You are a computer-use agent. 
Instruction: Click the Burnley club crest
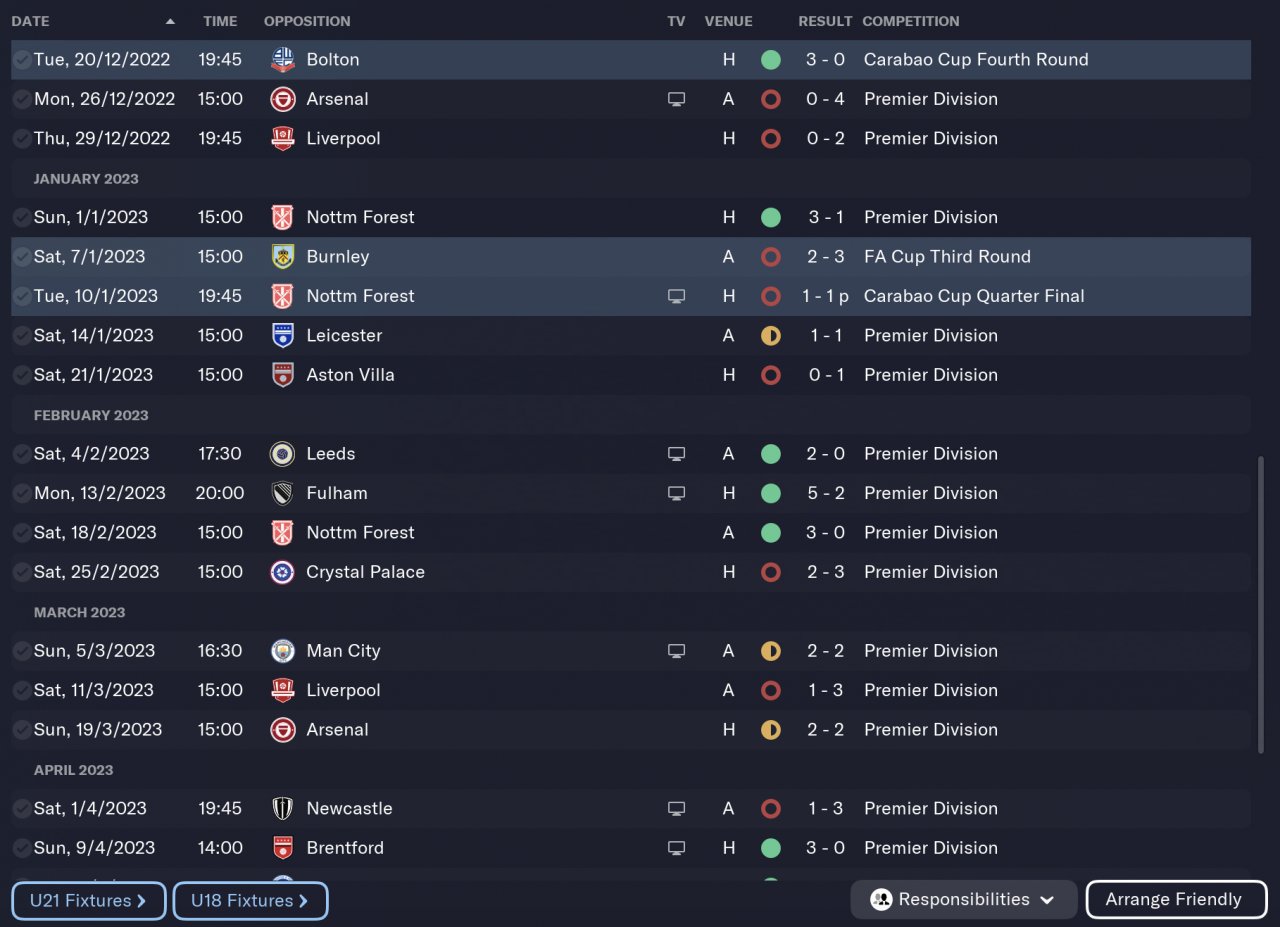[283, 257]
